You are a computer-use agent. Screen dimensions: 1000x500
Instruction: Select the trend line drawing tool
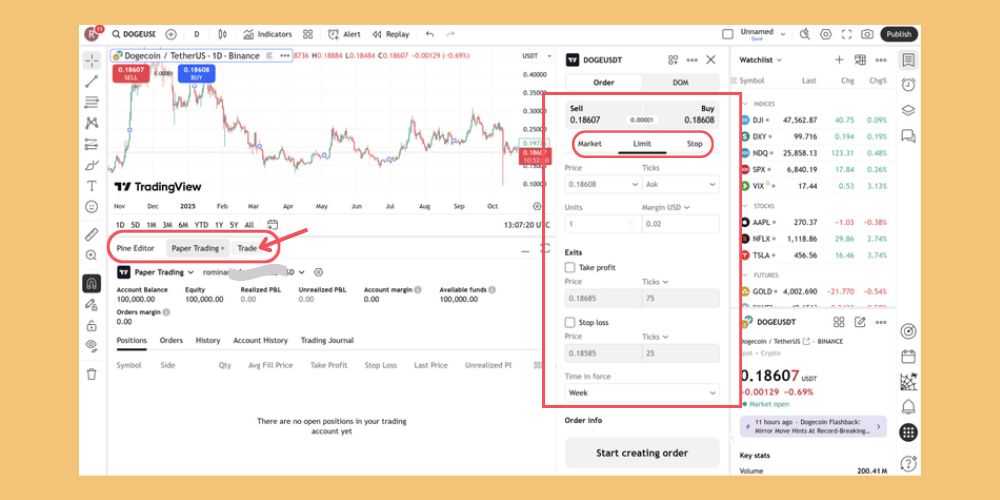point(92,81)
